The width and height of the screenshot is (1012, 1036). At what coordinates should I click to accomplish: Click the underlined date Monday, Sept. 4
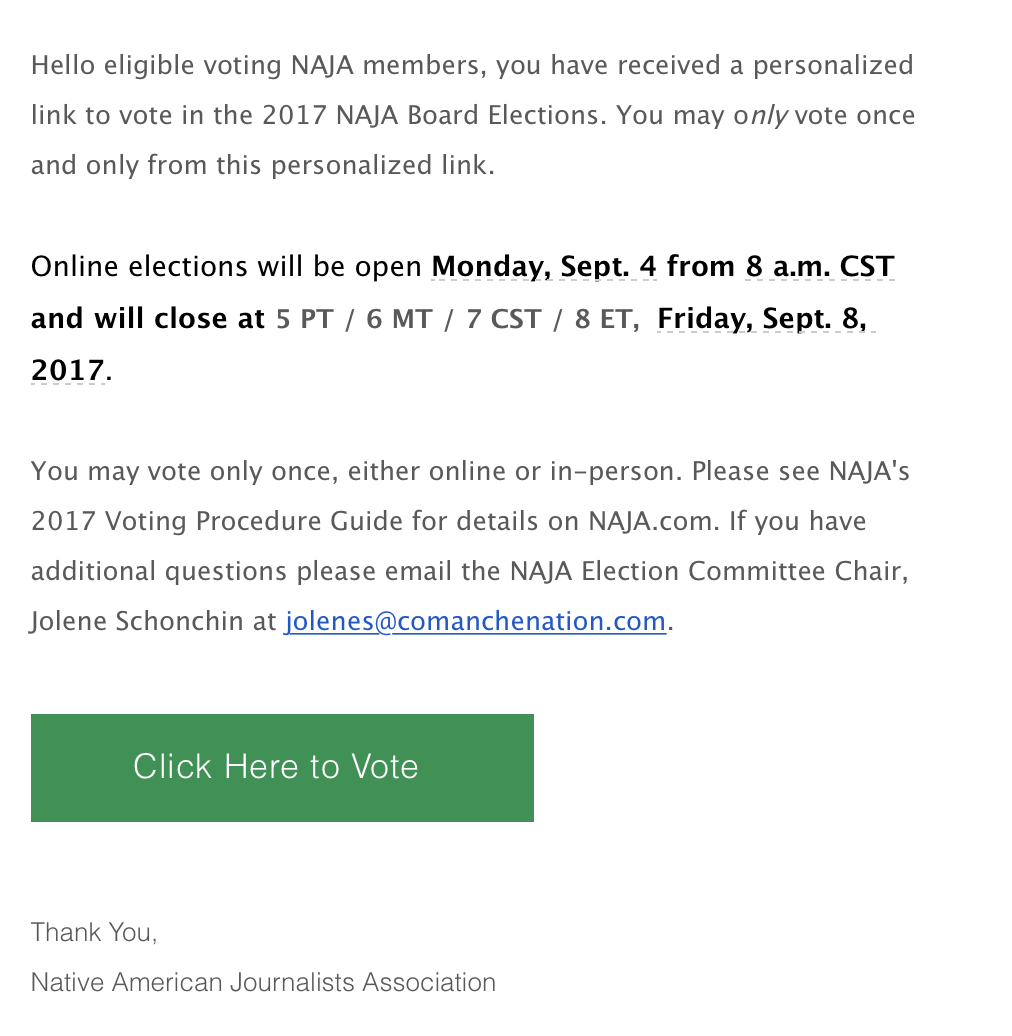(544, 268)
